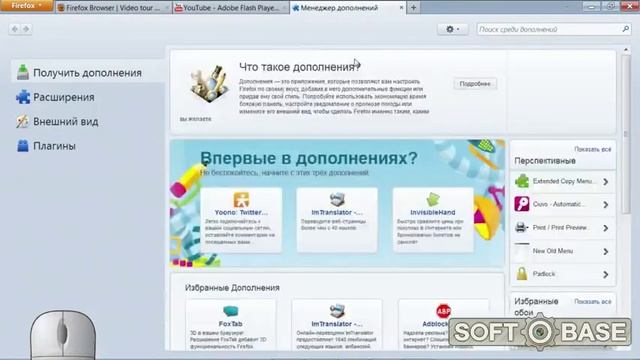The width and height of the screenshot is (640, 360).
Task: Click the InvisibleHand green icon
Action: point(433,199)
